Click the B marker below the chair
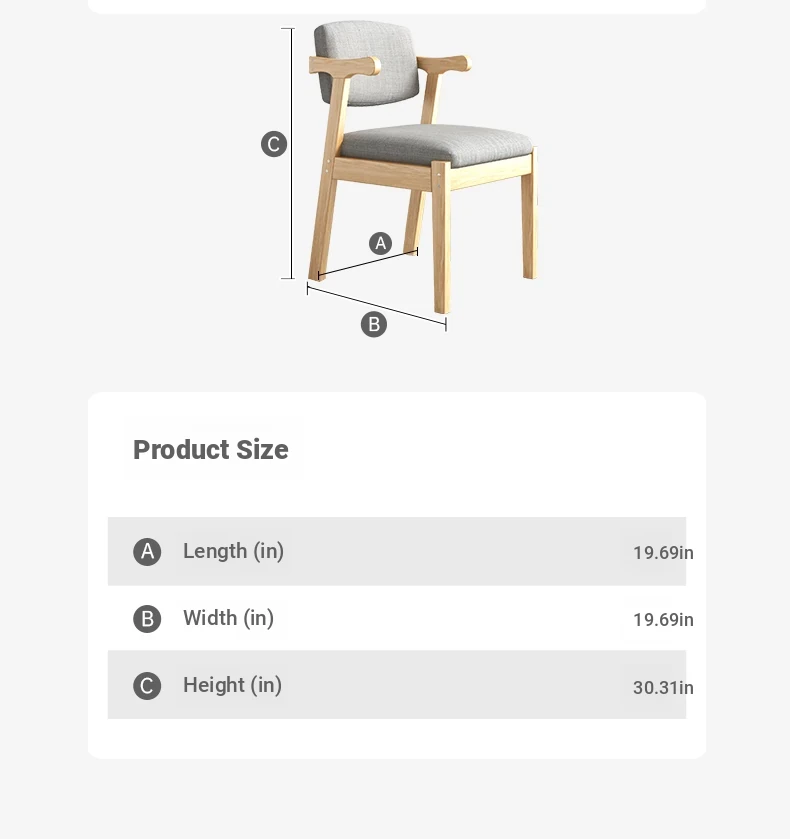 pyautogui.click(x=374, y=324)
